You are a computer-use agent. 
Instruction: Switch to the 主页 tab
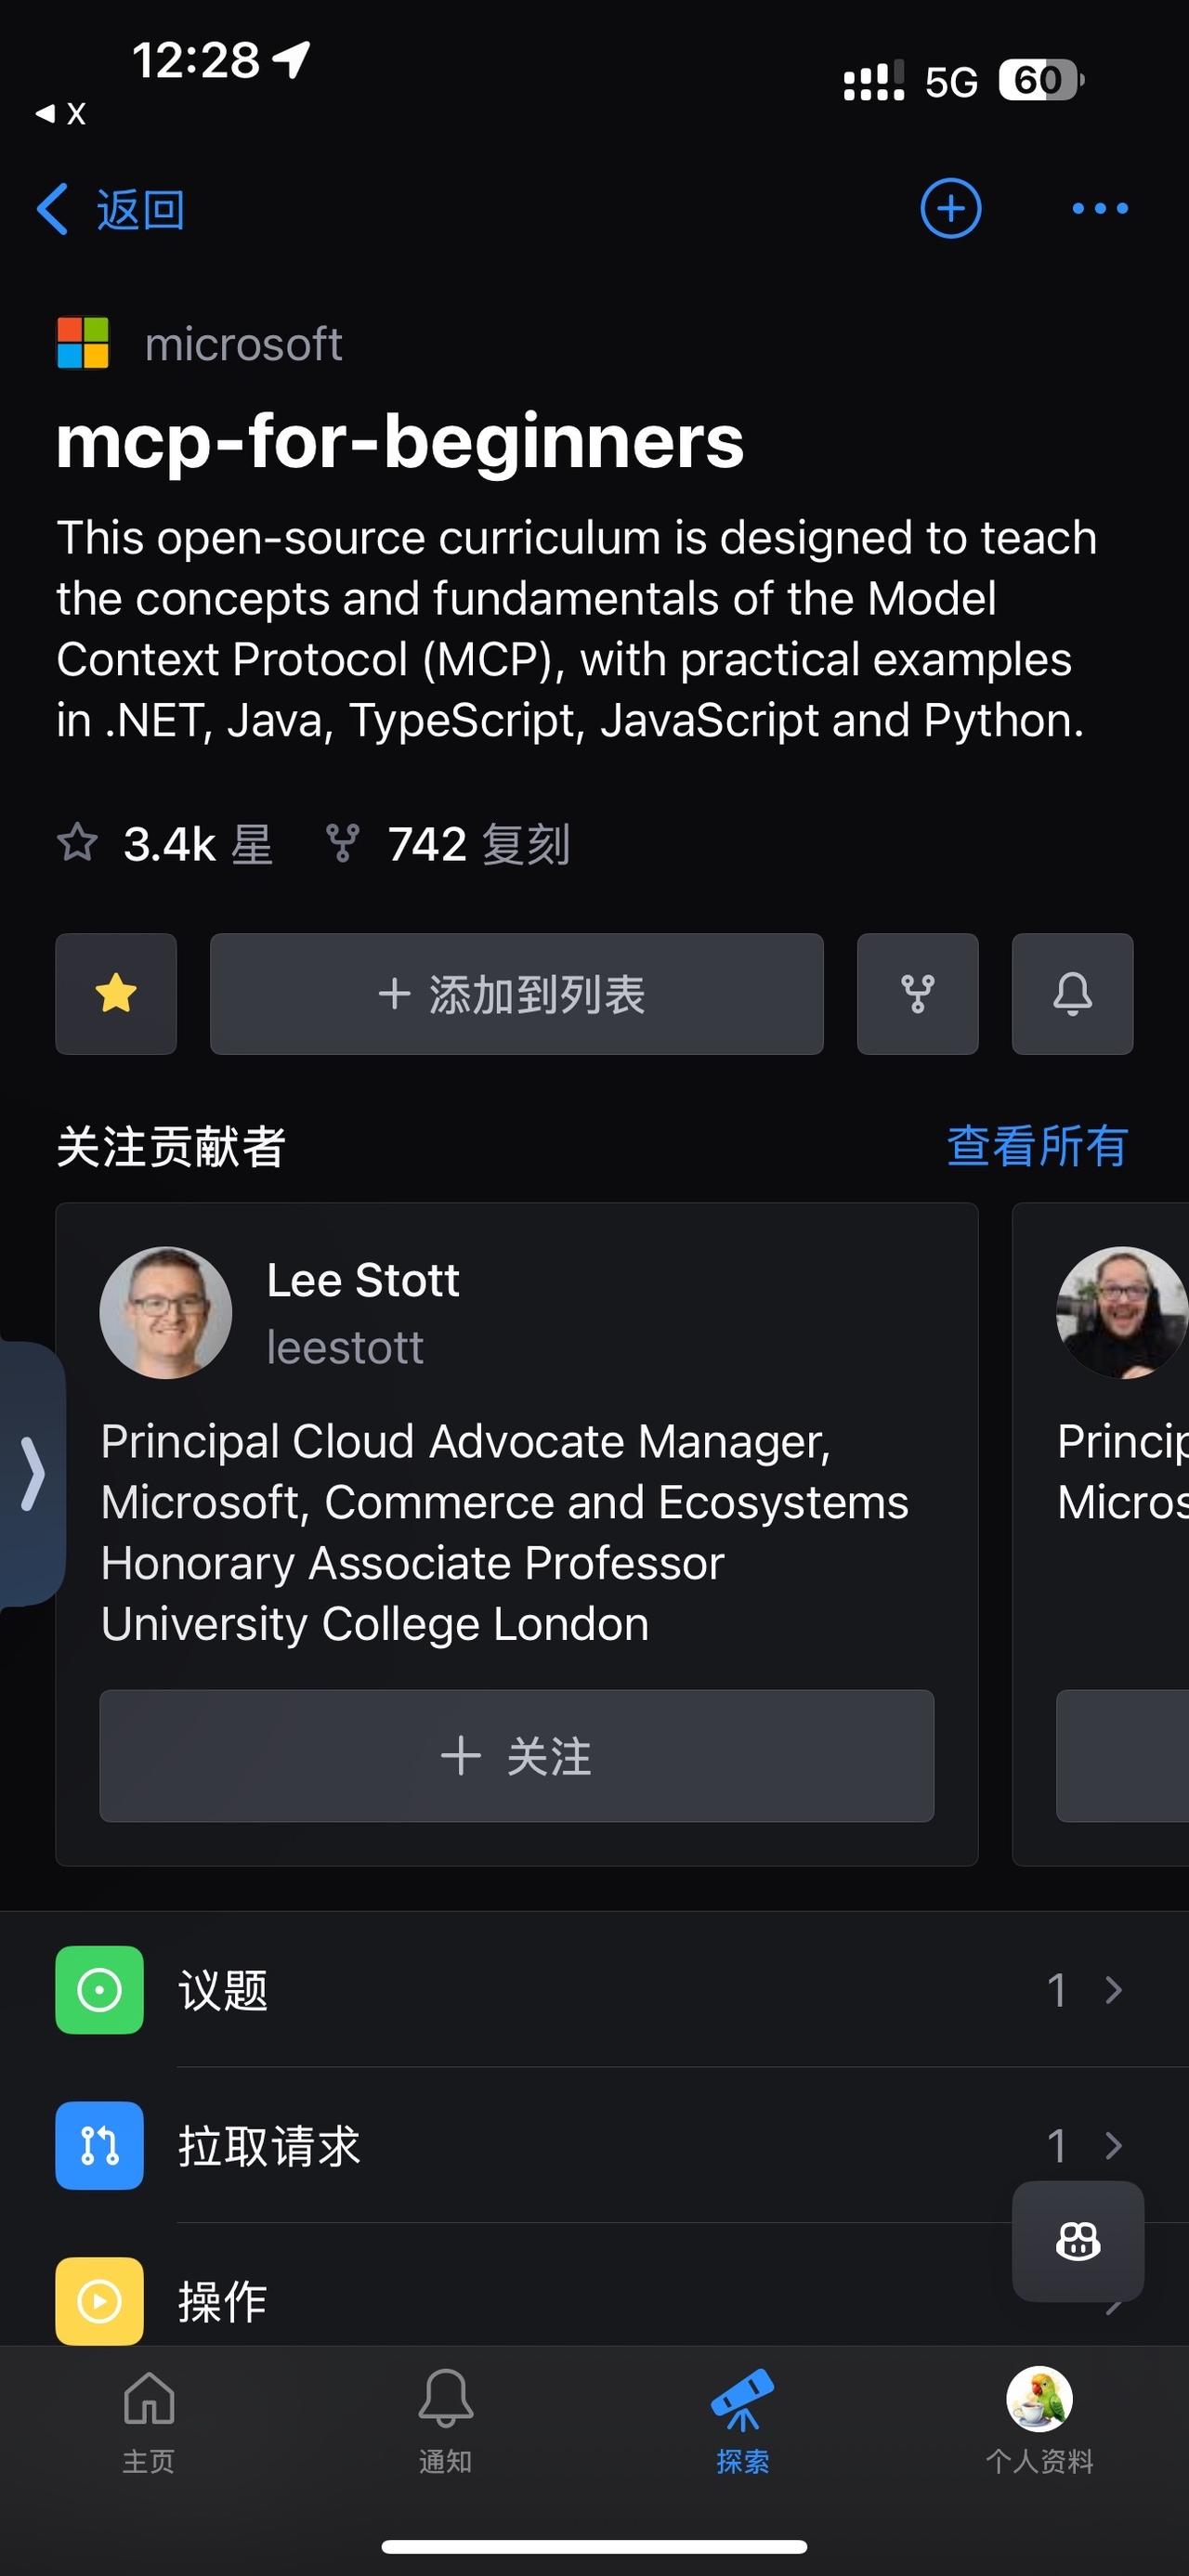(x=149, y=2421)
